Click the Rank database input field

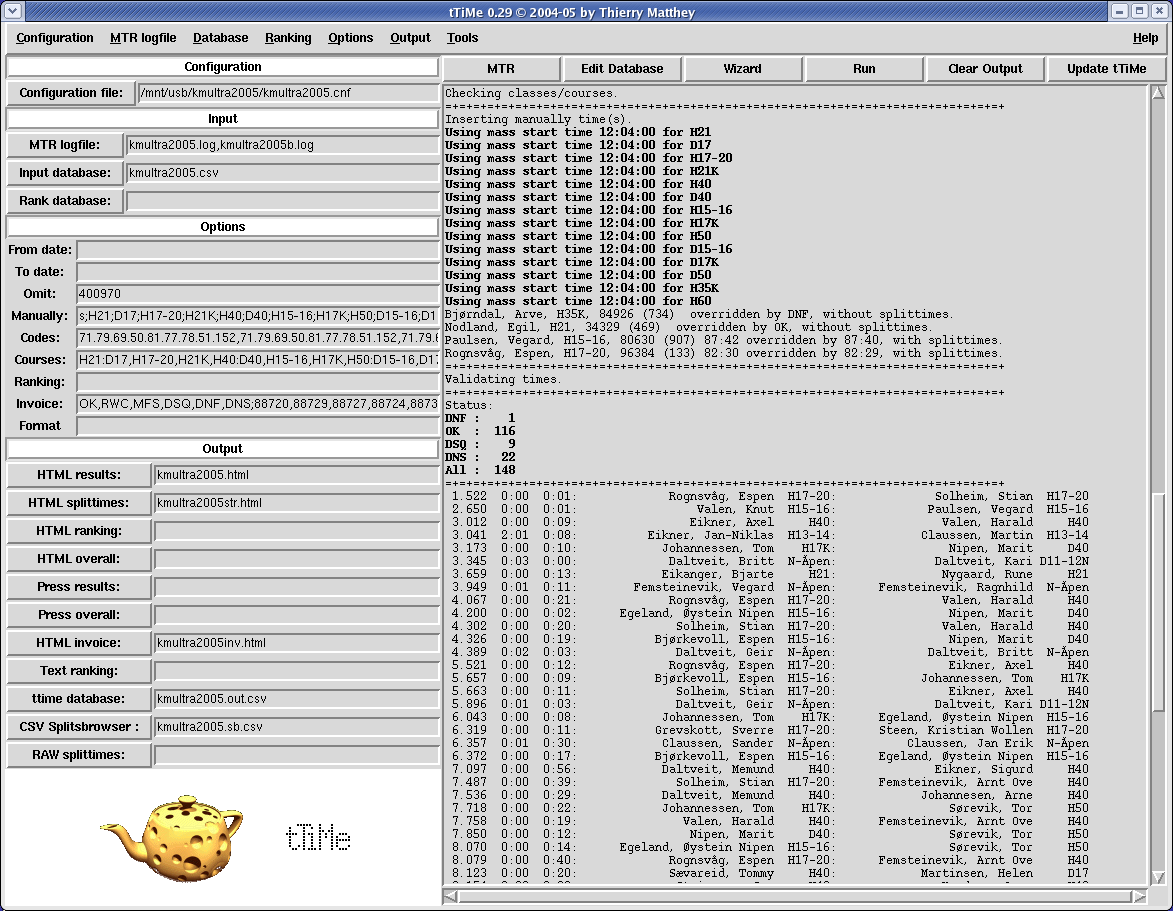283,201
